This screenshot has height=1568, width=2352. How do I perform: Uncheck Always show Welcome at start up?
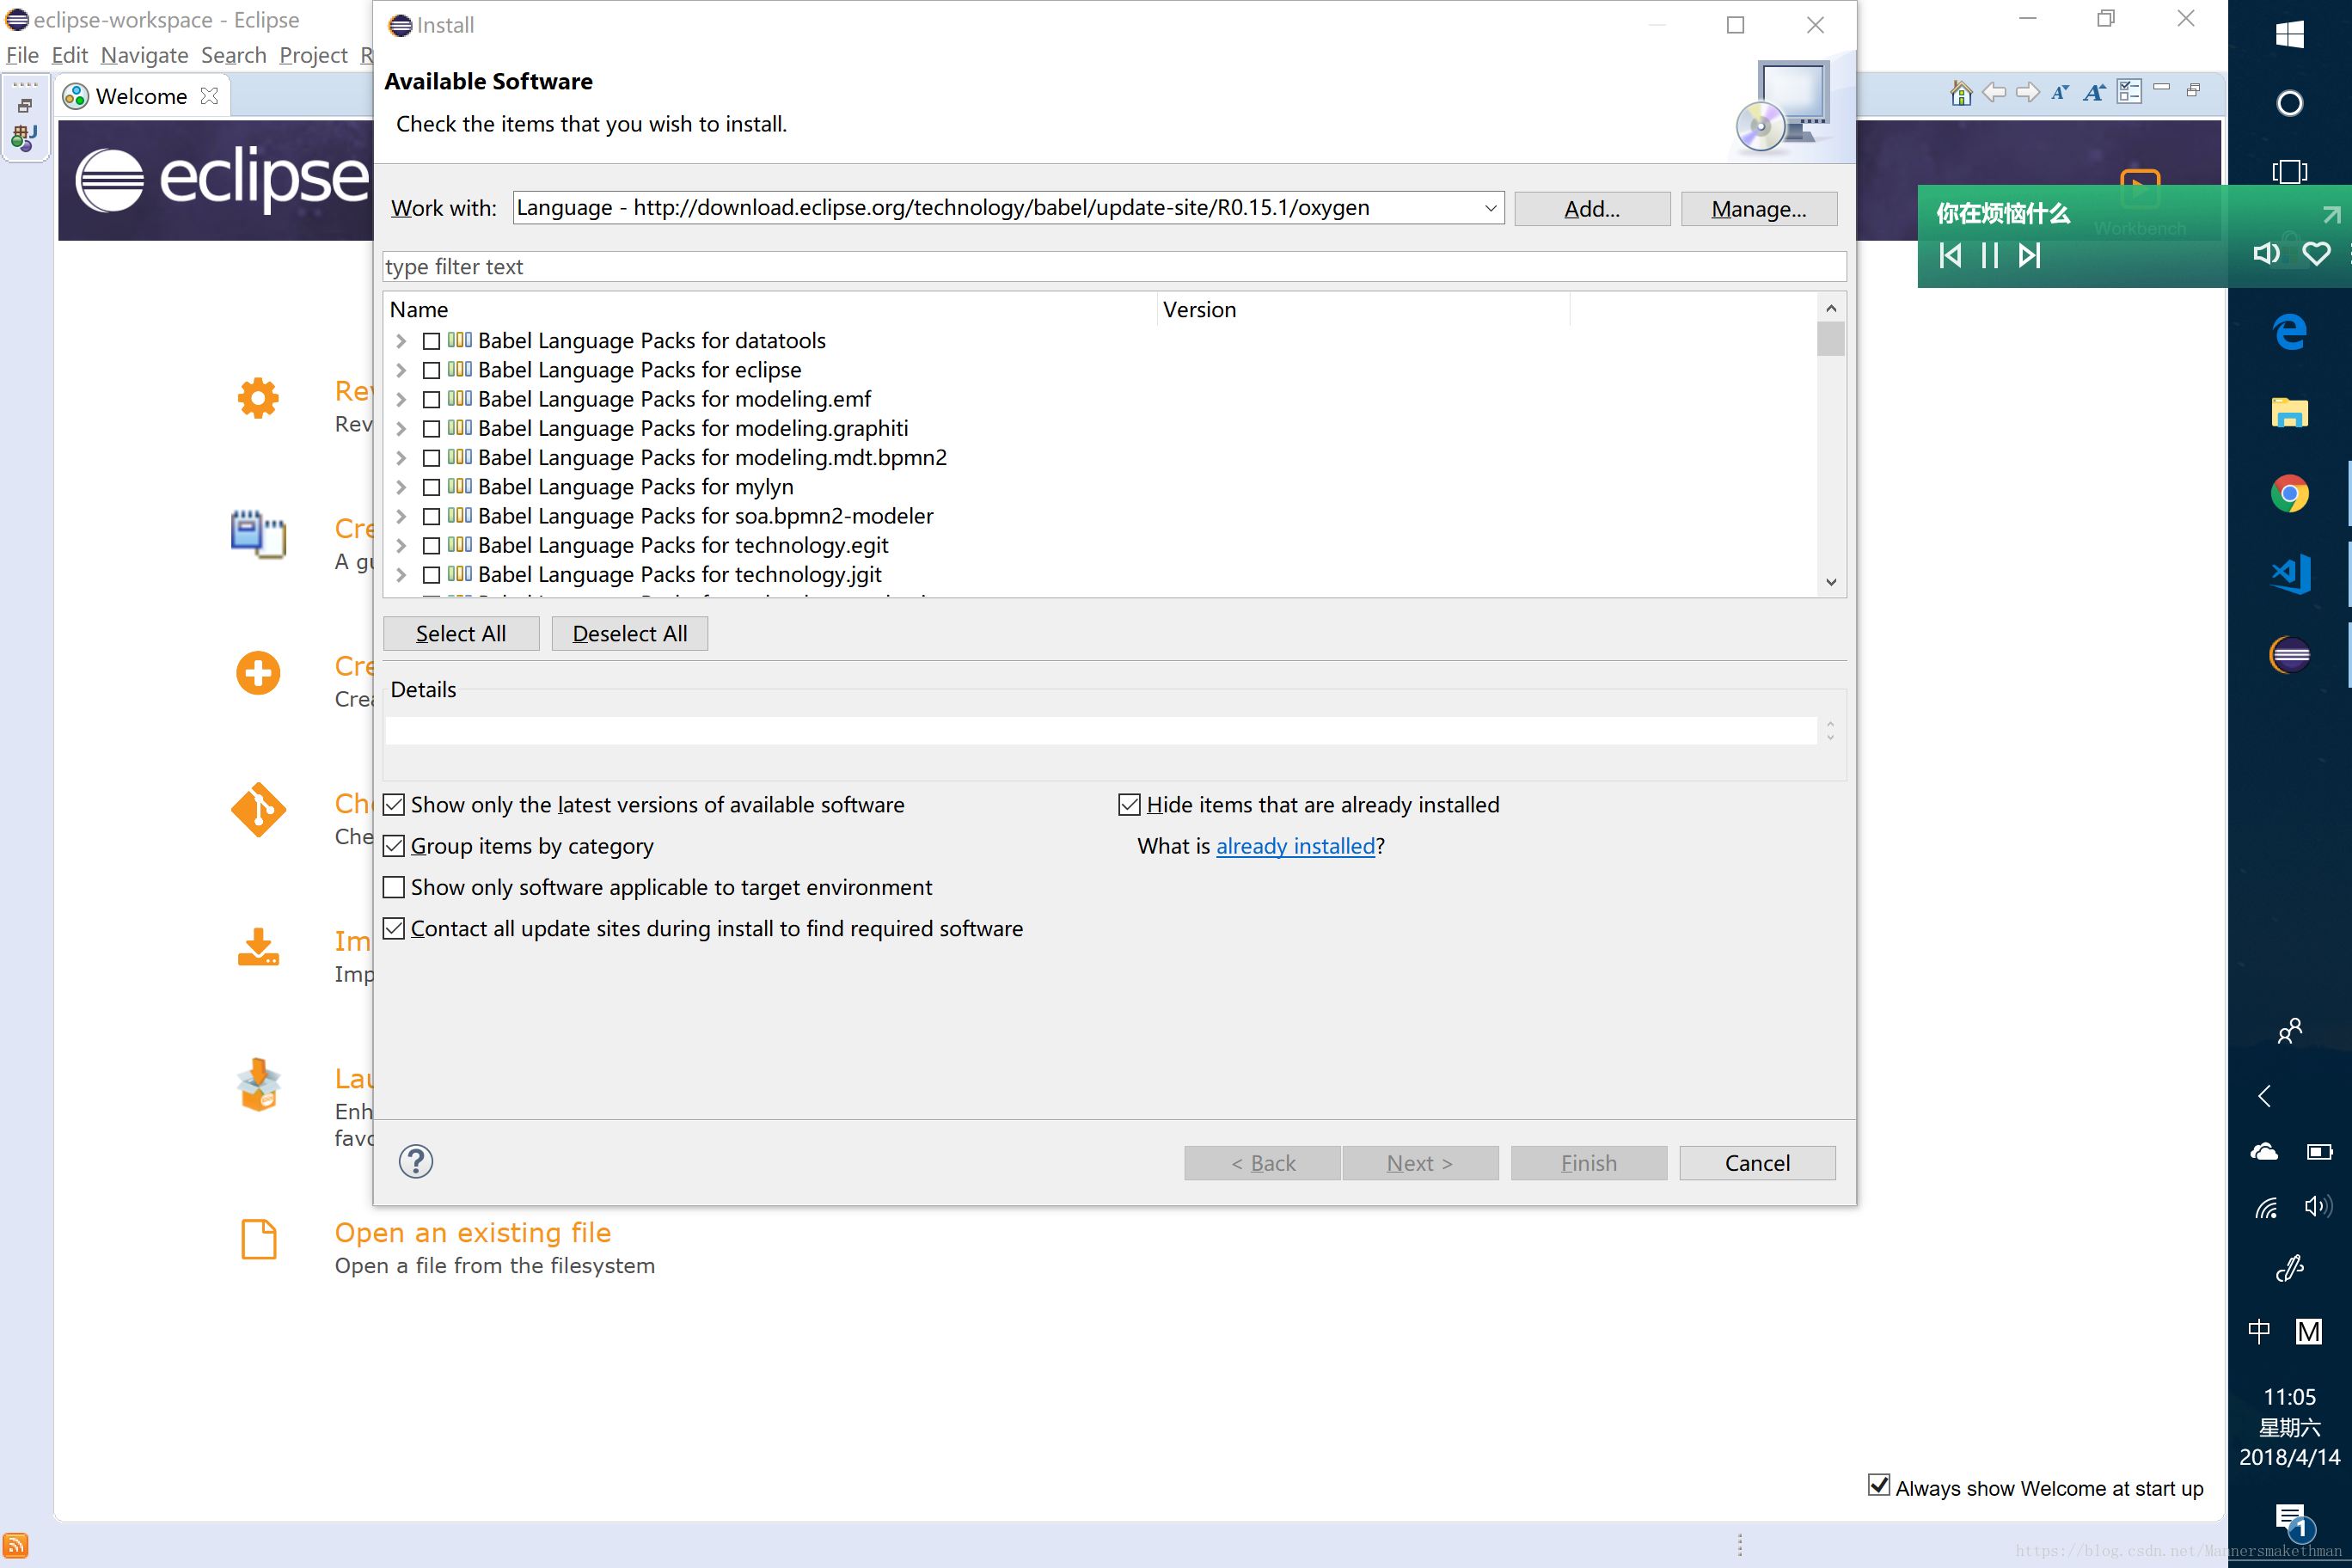point(1879,1485)
